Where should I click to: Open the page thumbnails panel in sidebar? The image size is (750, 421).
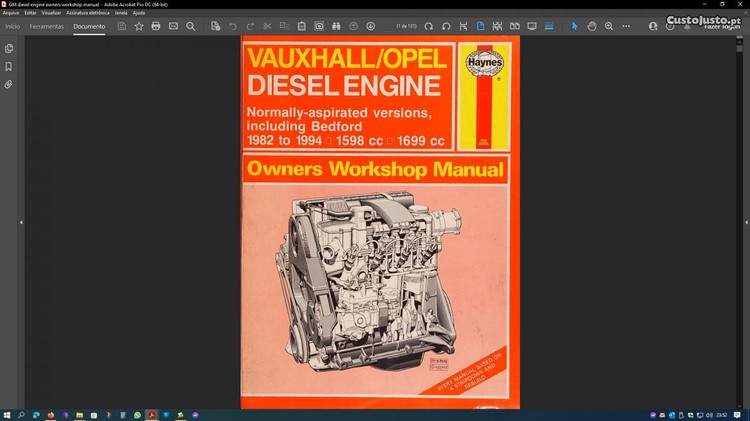(x=9, y=48)
